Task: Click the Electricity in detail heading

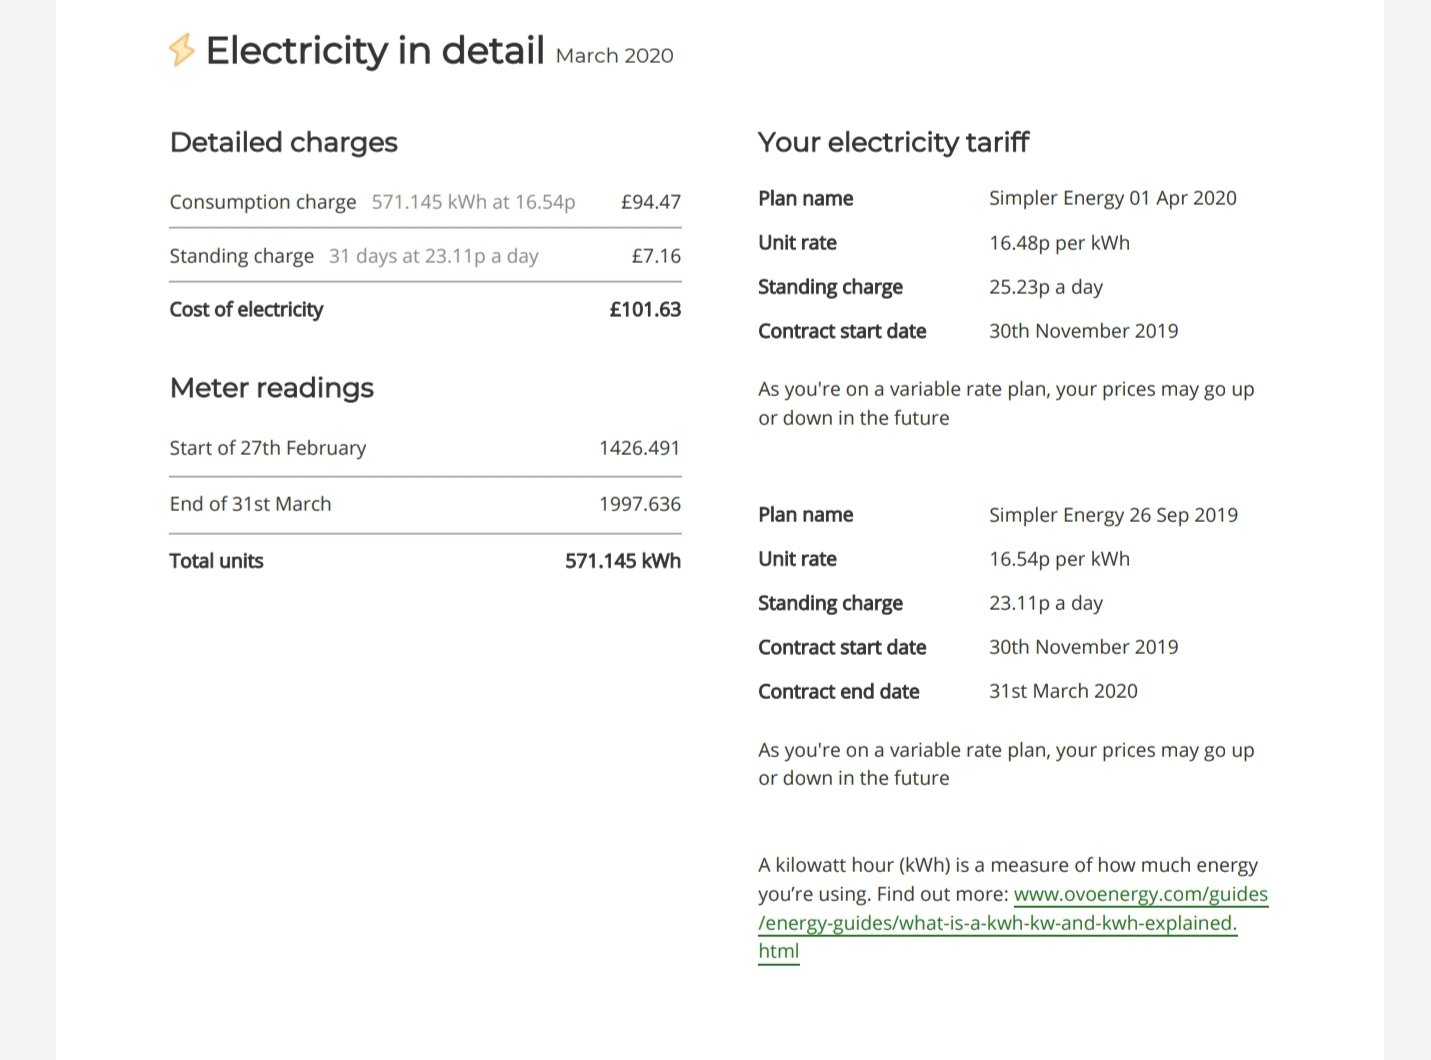Action: 375,50
